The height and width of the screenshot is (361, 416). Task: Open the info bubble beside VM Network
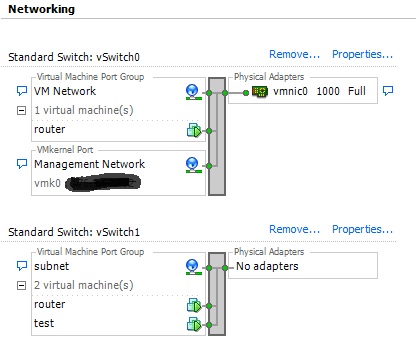click(22, 91)
